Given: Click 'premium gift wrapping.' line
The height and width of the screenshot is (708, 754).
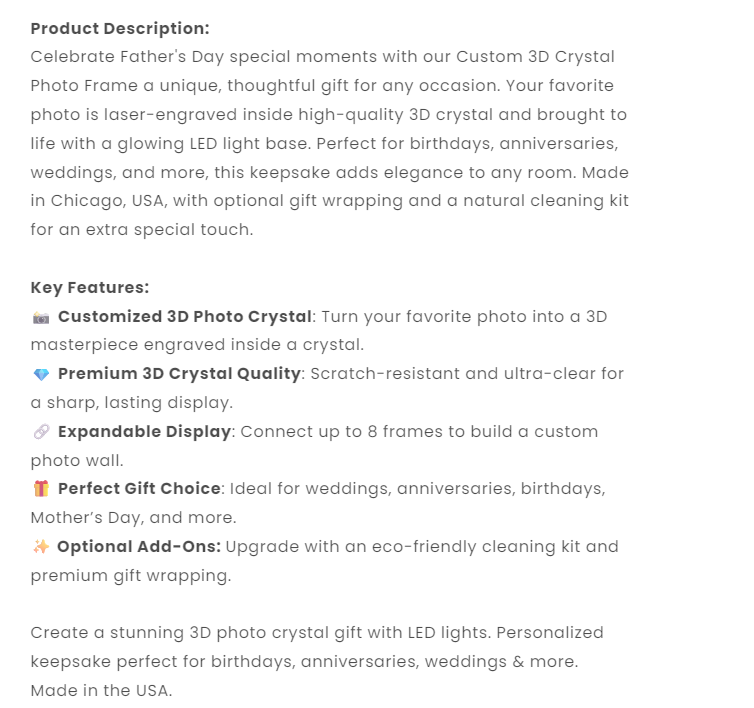Looking at the screenshot, I should [131, 576].
